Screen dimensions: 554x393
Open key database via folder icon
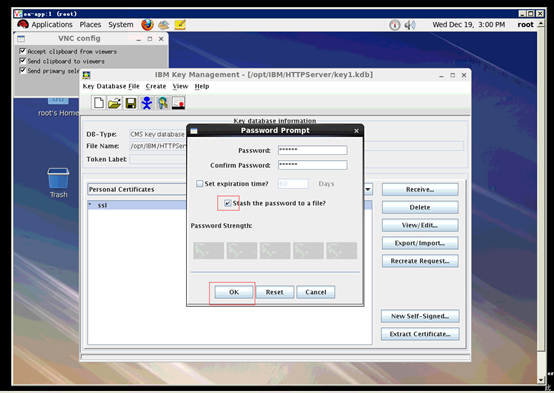(x=114, y=103)
